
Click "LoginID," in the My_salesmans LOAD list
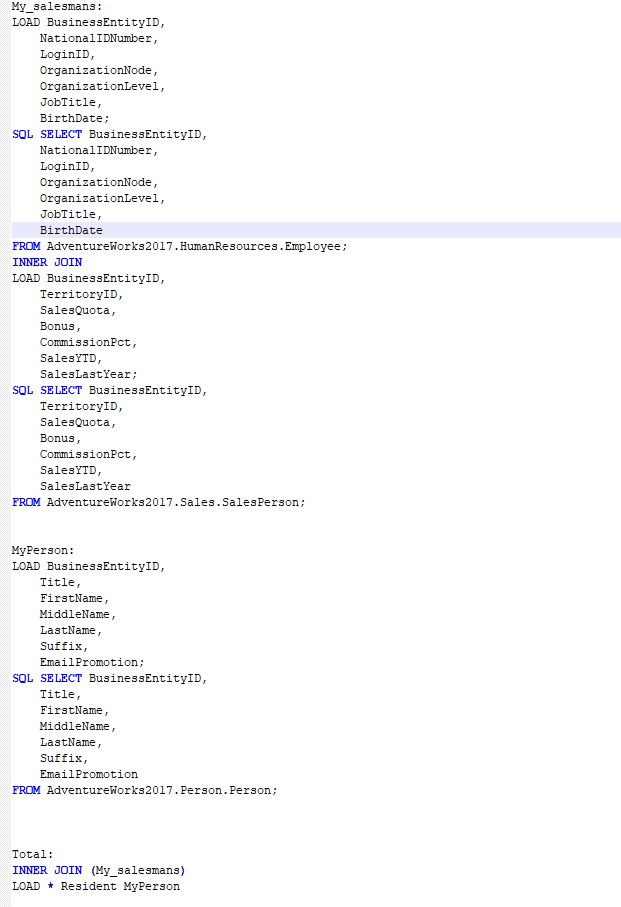coord(67,54)
